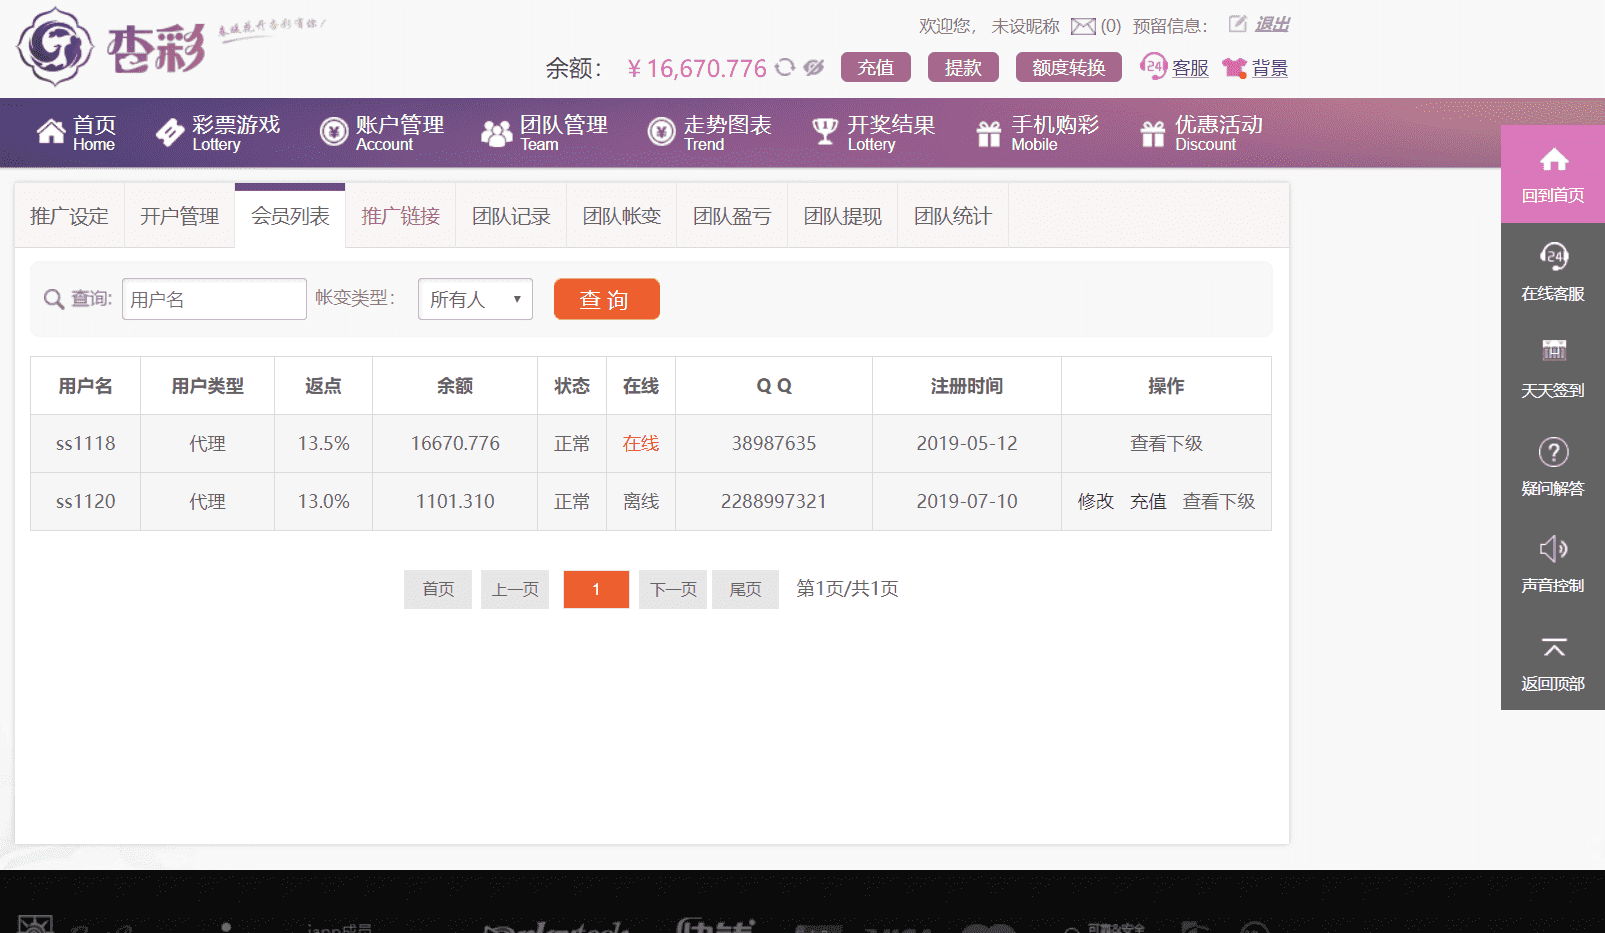Image resolution: width=1605 pixels, height=933 pixels.
Task: Click the 尾页 pagination button
Action: click(745, 589)
